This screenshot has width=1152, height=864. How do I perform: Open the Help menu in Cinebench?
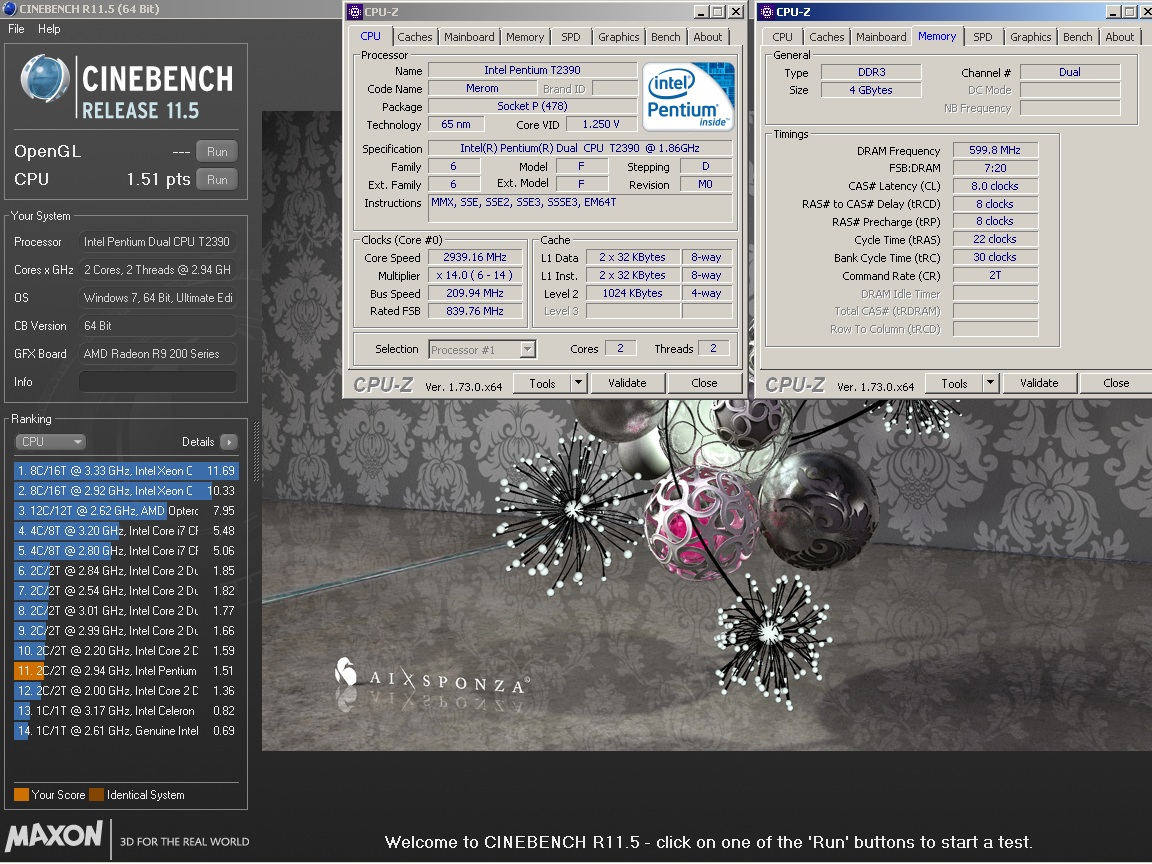pyautogui.click(x=49, y=29)
